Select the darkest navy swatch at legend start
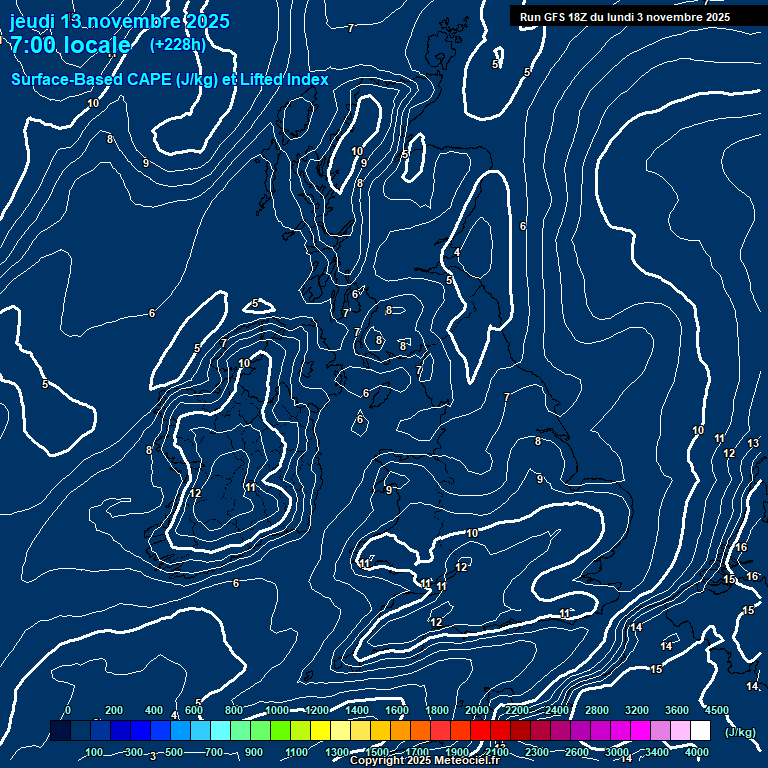The image size is (768, 768). coord(60,731)
